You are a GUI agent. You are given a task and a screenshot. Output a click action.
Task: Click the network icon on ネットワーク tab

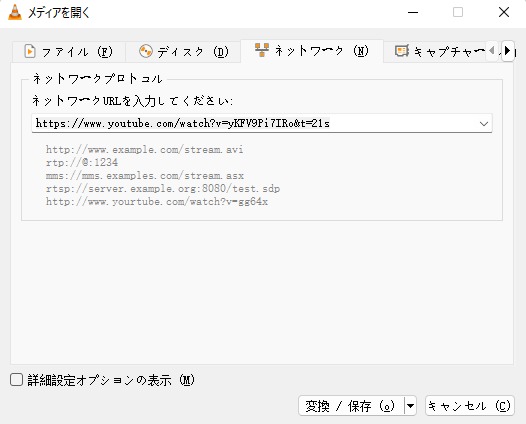(x=262, y=50)
